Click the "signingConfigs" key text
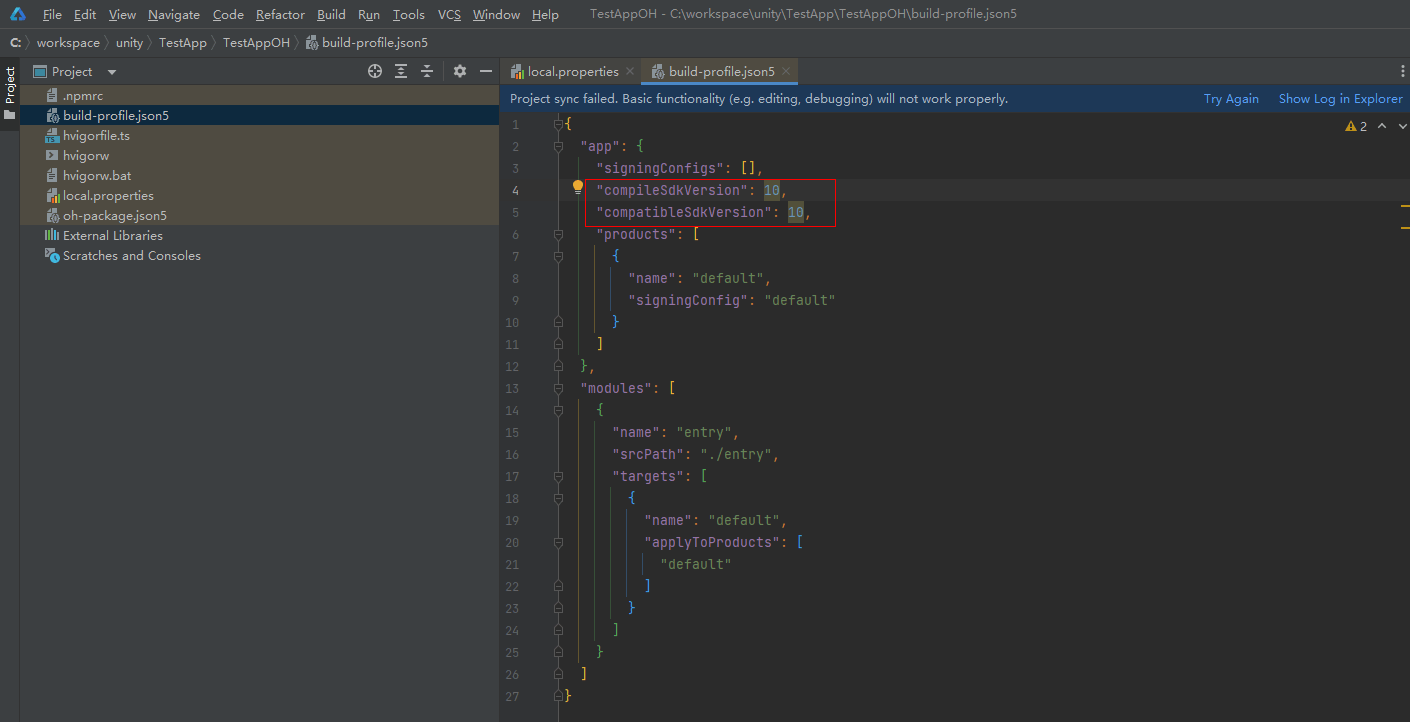This screenshot has width=1410, height=722. (x=660, y=168)
